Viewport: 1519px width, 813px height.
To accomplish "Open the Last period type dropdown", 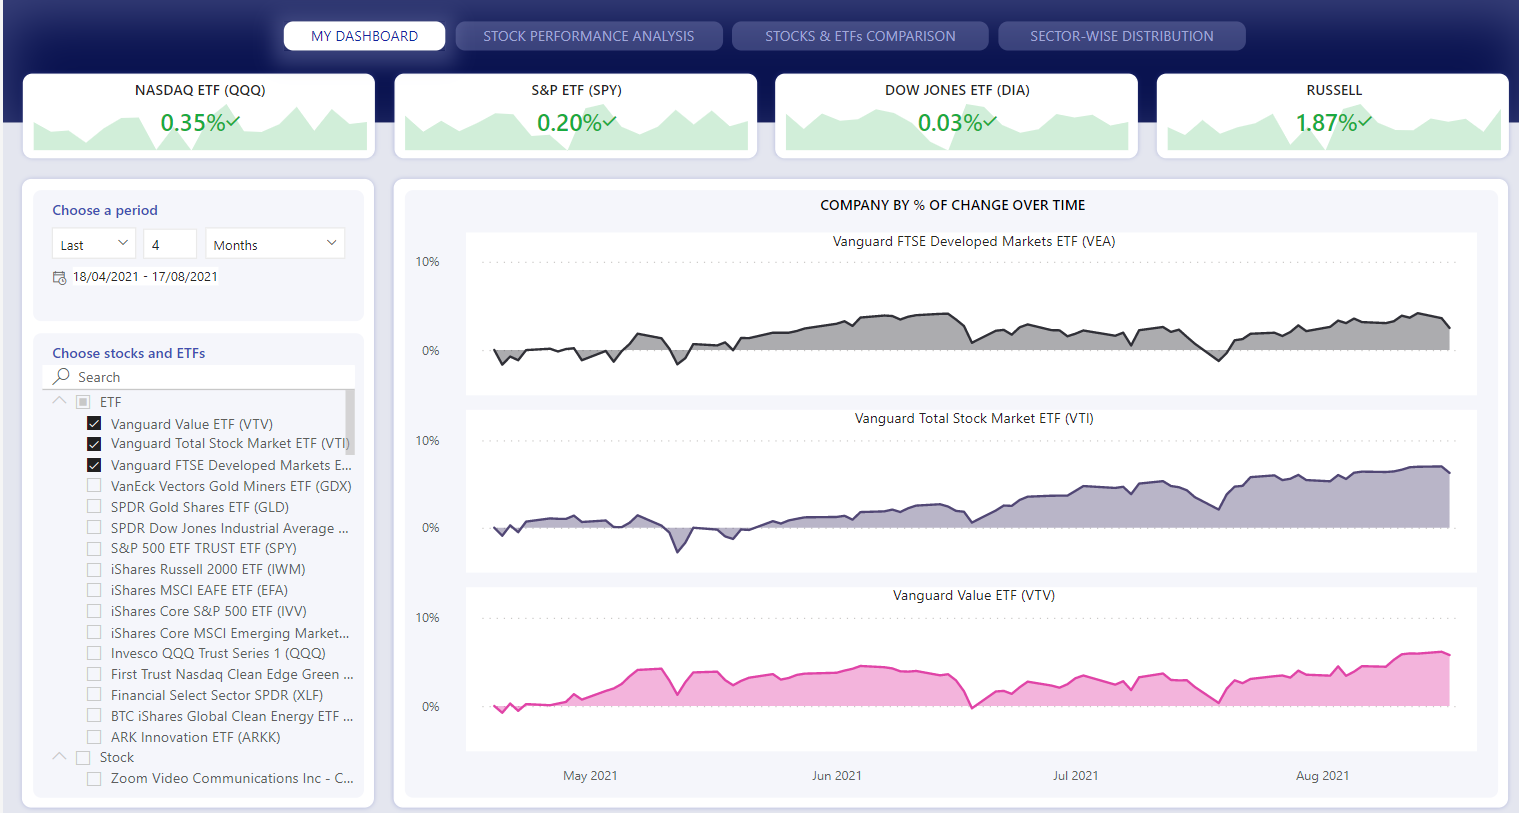I will pos(94,244).
